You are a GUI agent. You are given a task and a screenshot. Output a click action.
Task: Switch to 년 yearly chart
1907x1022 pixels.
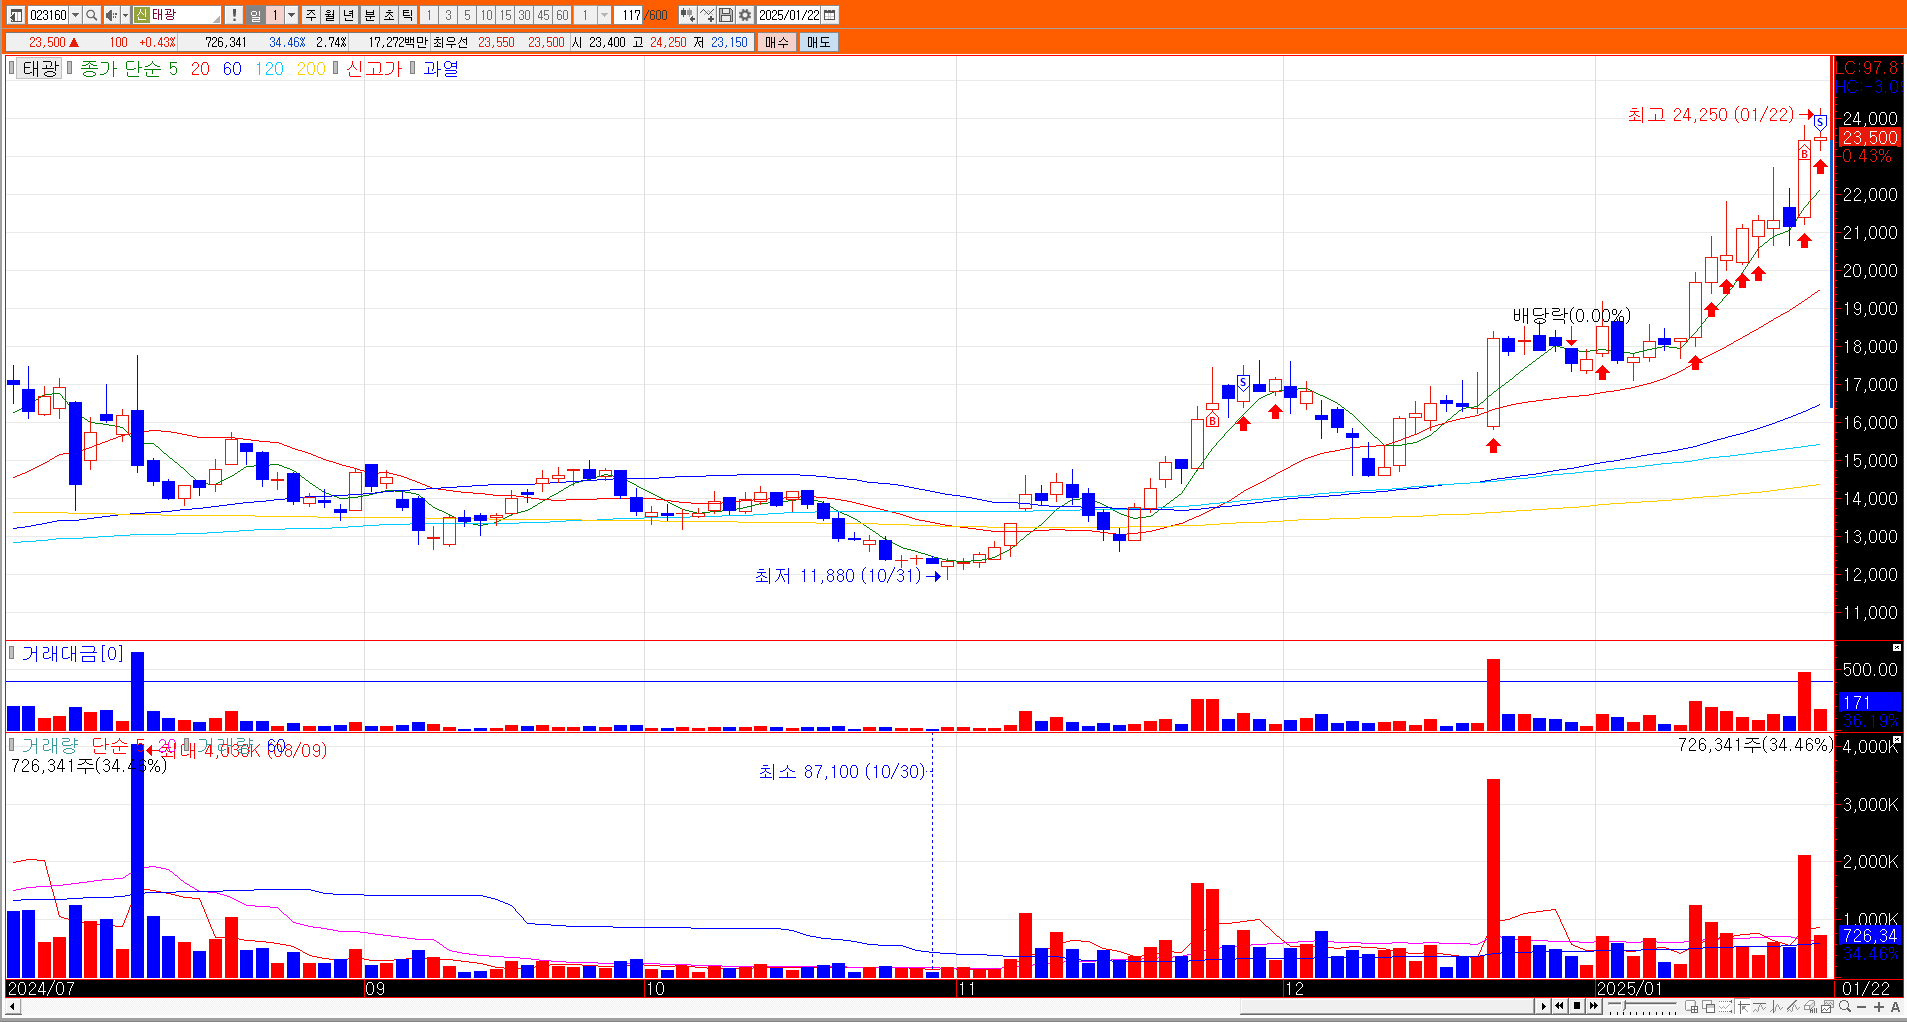(x=349, y=15)
